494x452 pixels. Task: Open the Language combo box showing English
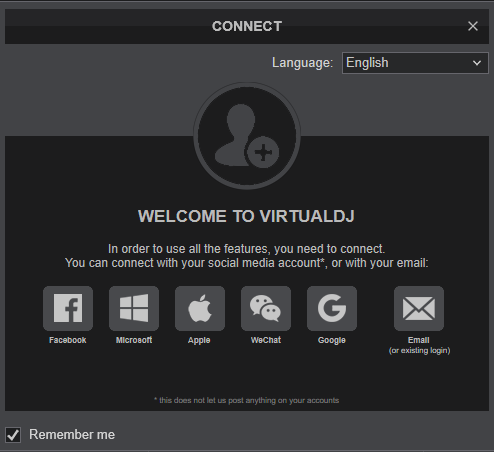coord(415,63)
